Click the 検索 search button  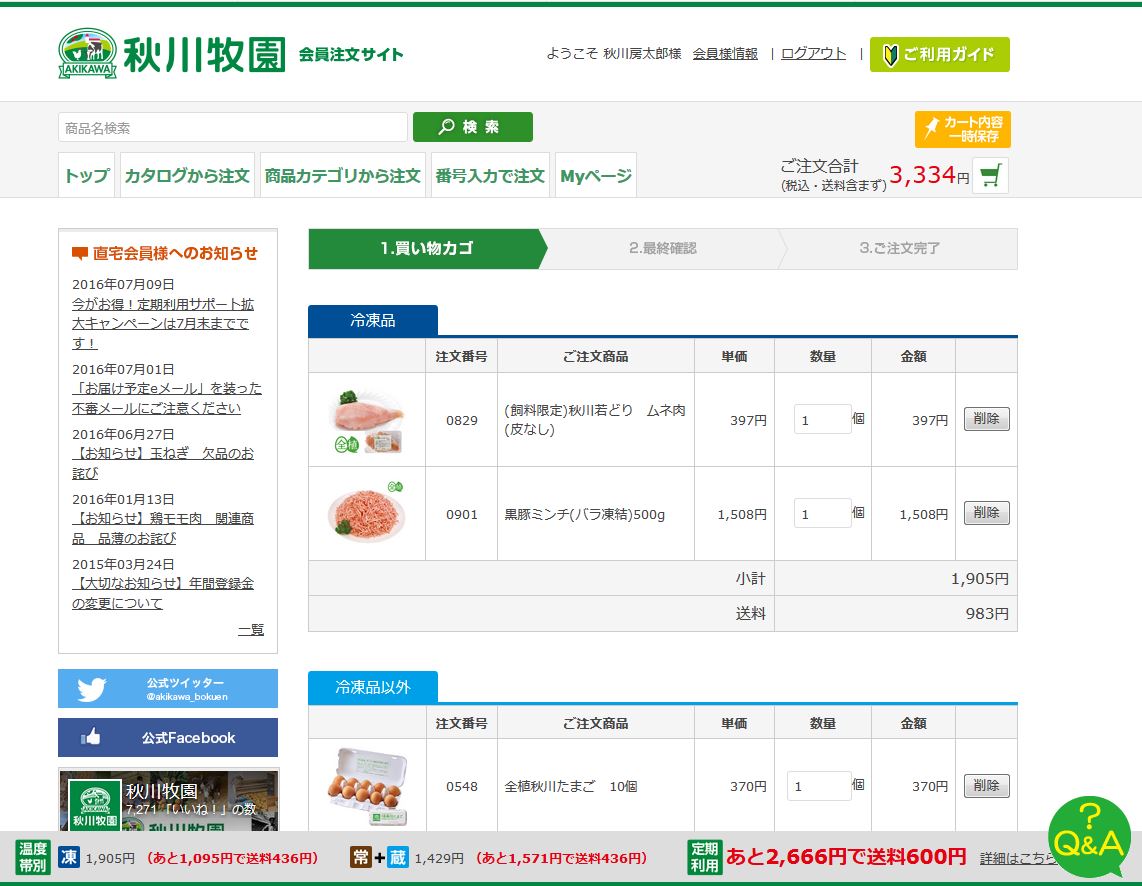click(x=473, y=127)
